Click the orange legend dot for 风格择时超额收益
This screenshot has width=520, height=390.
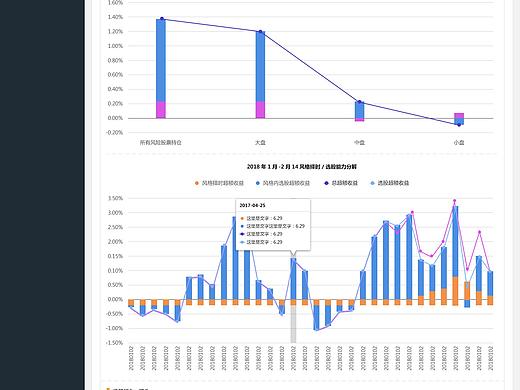click(197, 183)
